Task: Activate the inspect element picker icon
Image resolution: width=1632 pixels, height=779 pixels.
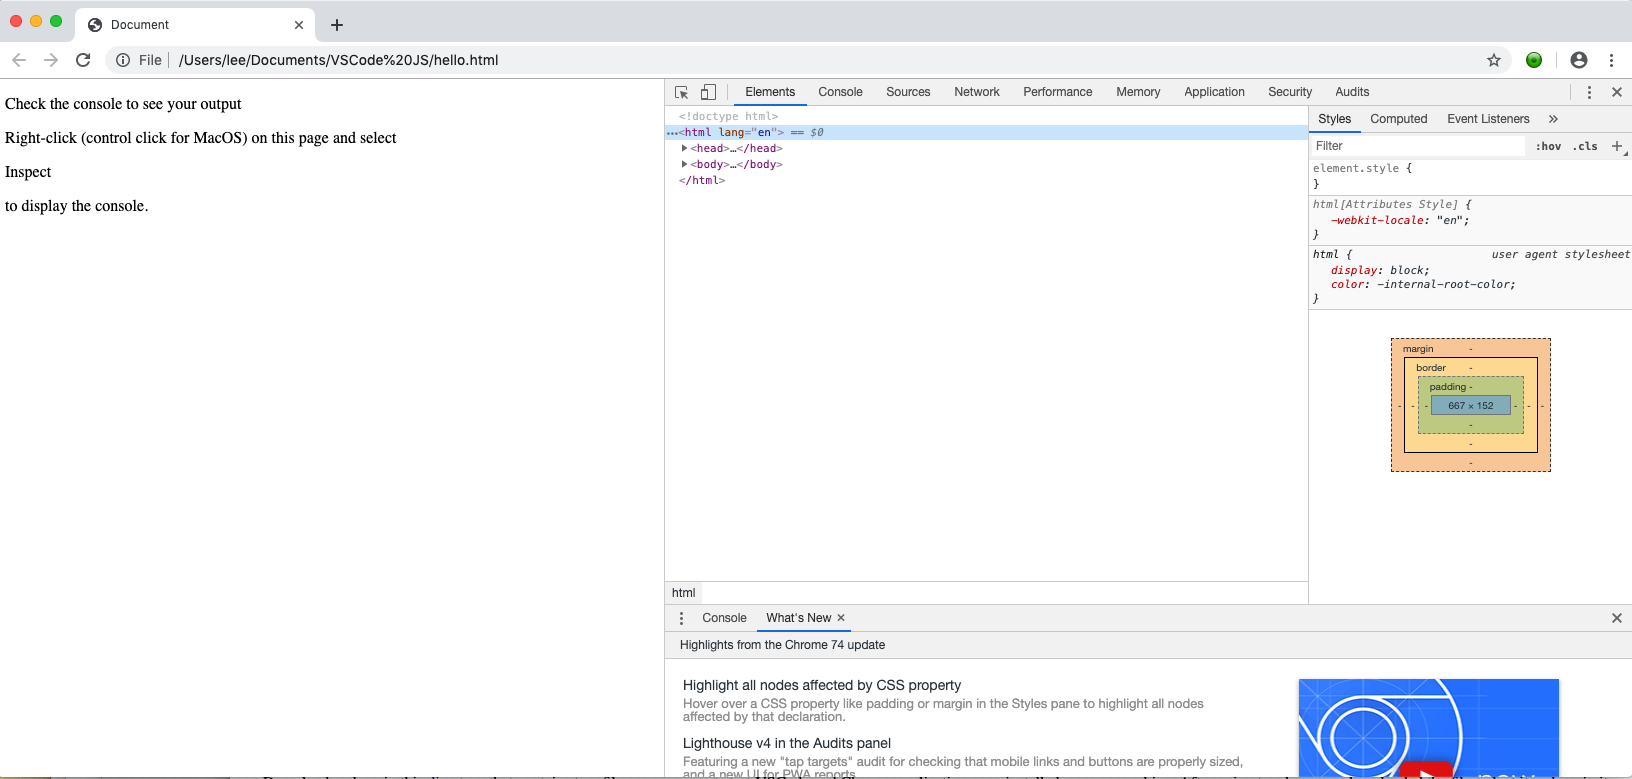Action: (x=682, y=92)
